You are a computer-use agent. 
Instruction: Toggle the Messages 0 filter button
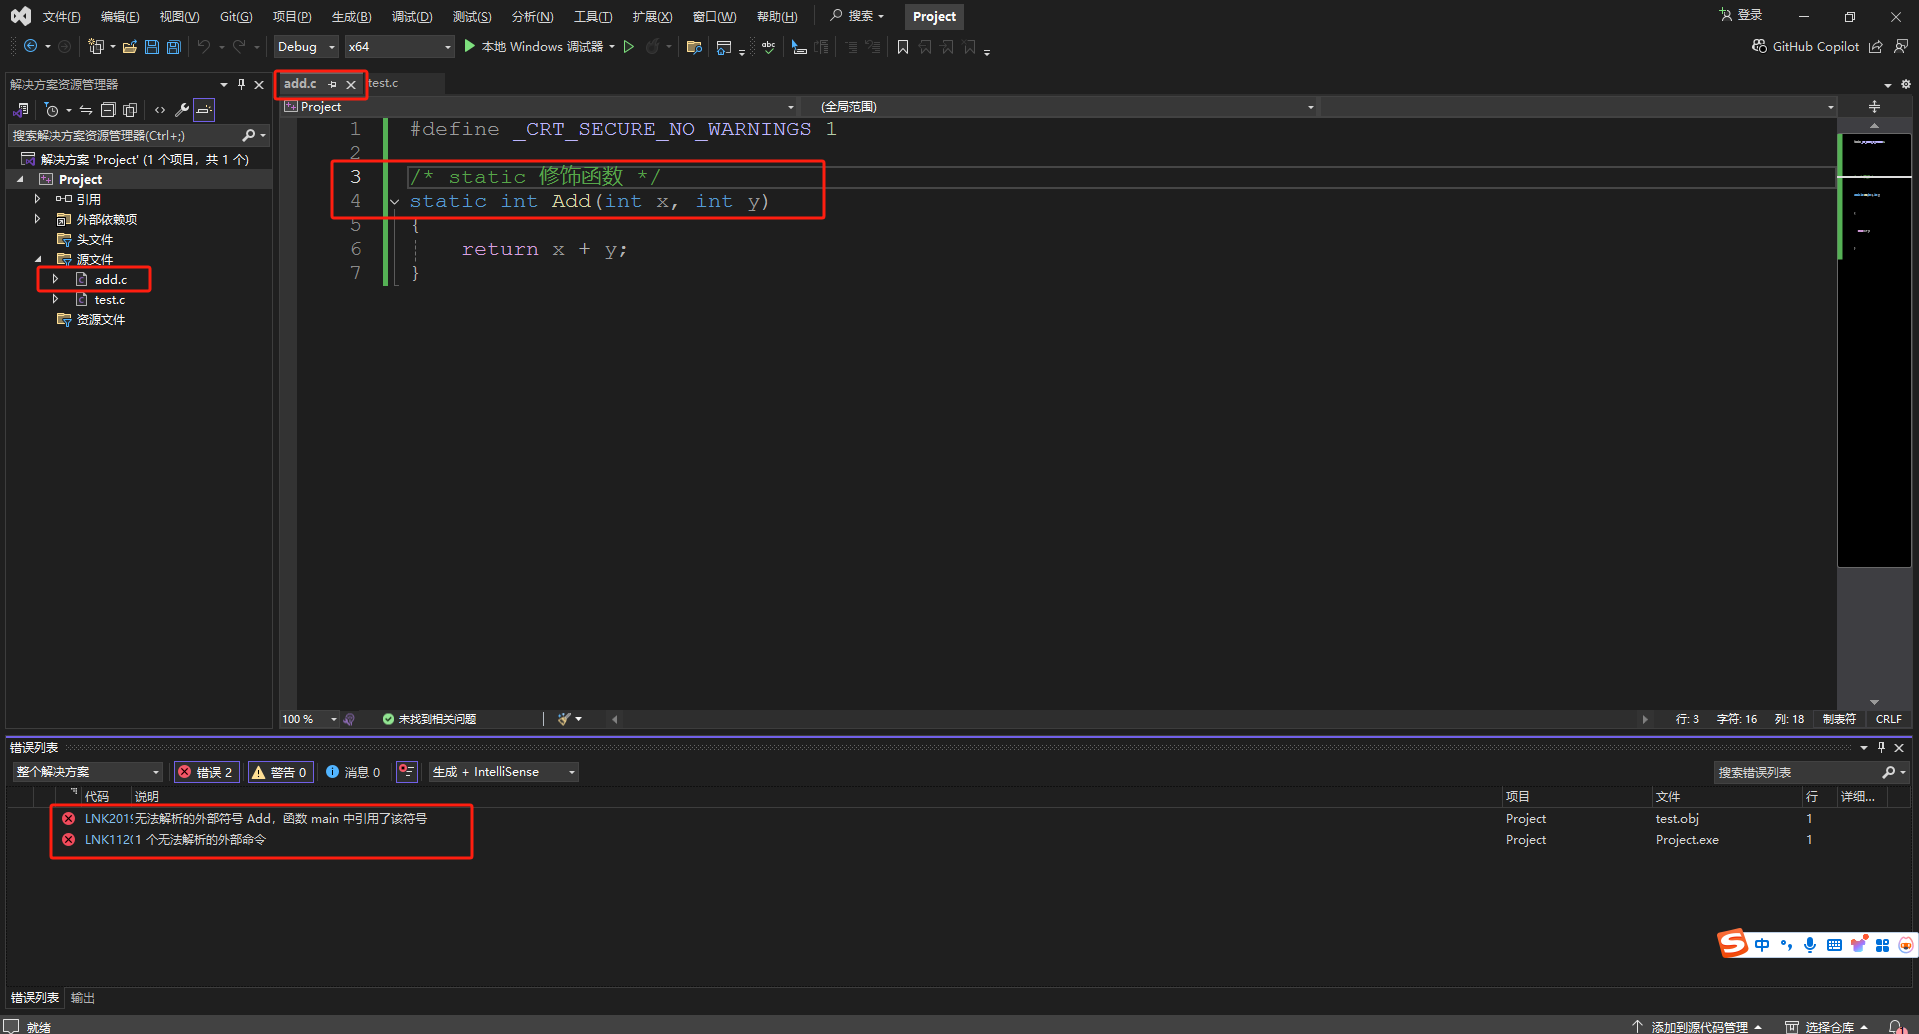click(353, 772)
